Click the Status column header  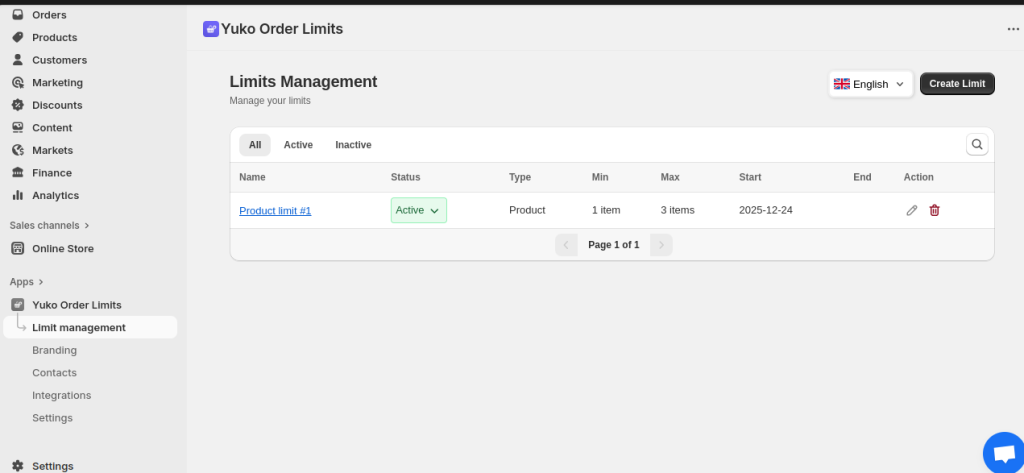coord(406,177)
